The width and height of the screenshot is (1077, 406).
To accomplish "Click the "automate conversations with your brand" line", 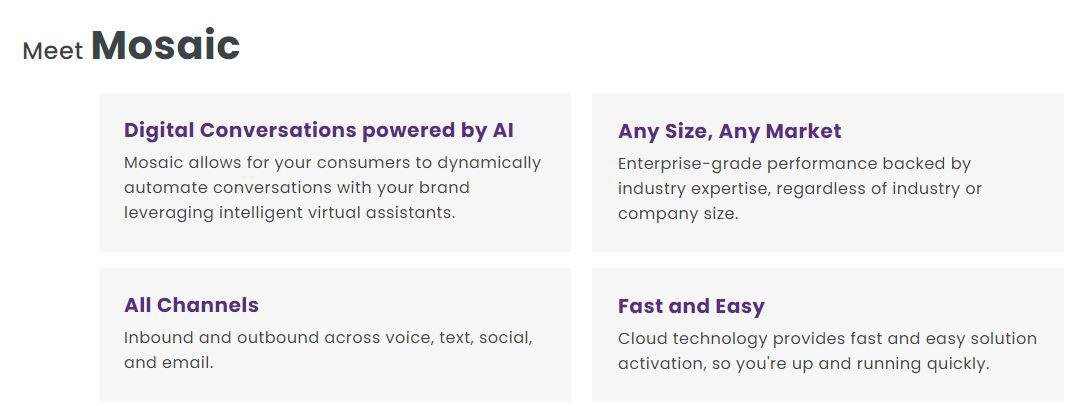I will [x=296, y=187].
